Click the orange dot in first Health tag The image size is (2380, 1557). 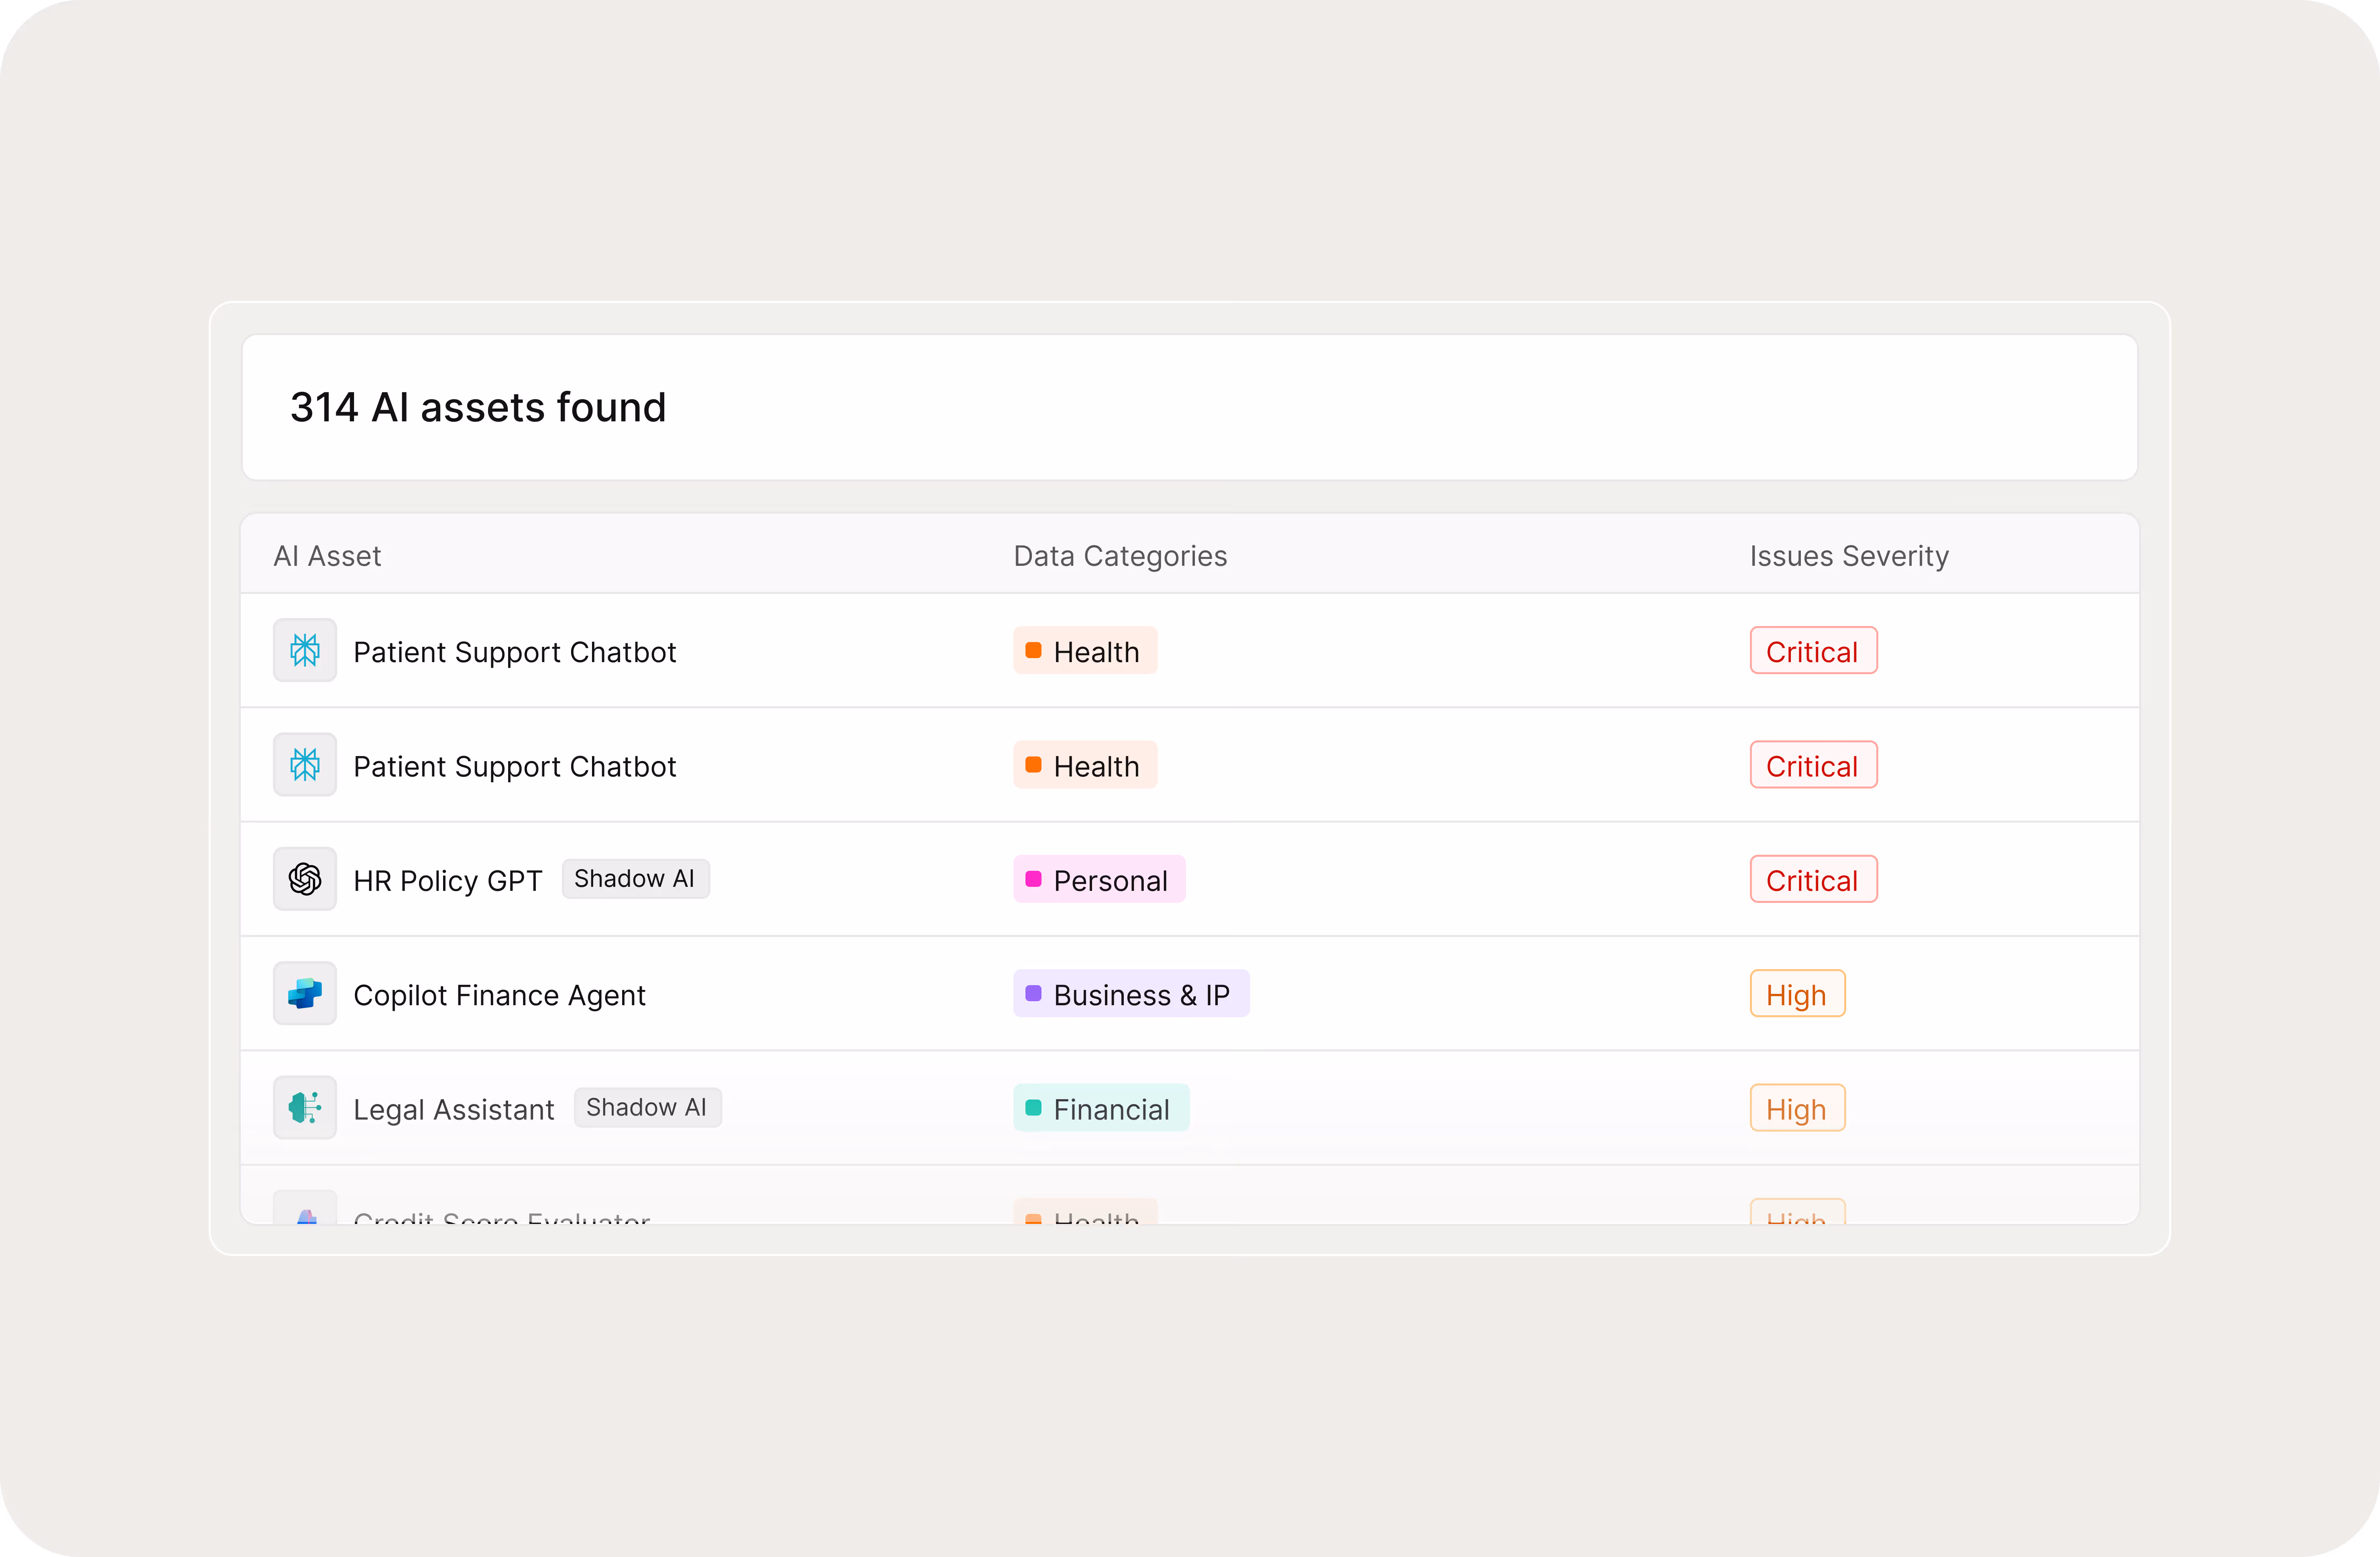coord(1033,650)
